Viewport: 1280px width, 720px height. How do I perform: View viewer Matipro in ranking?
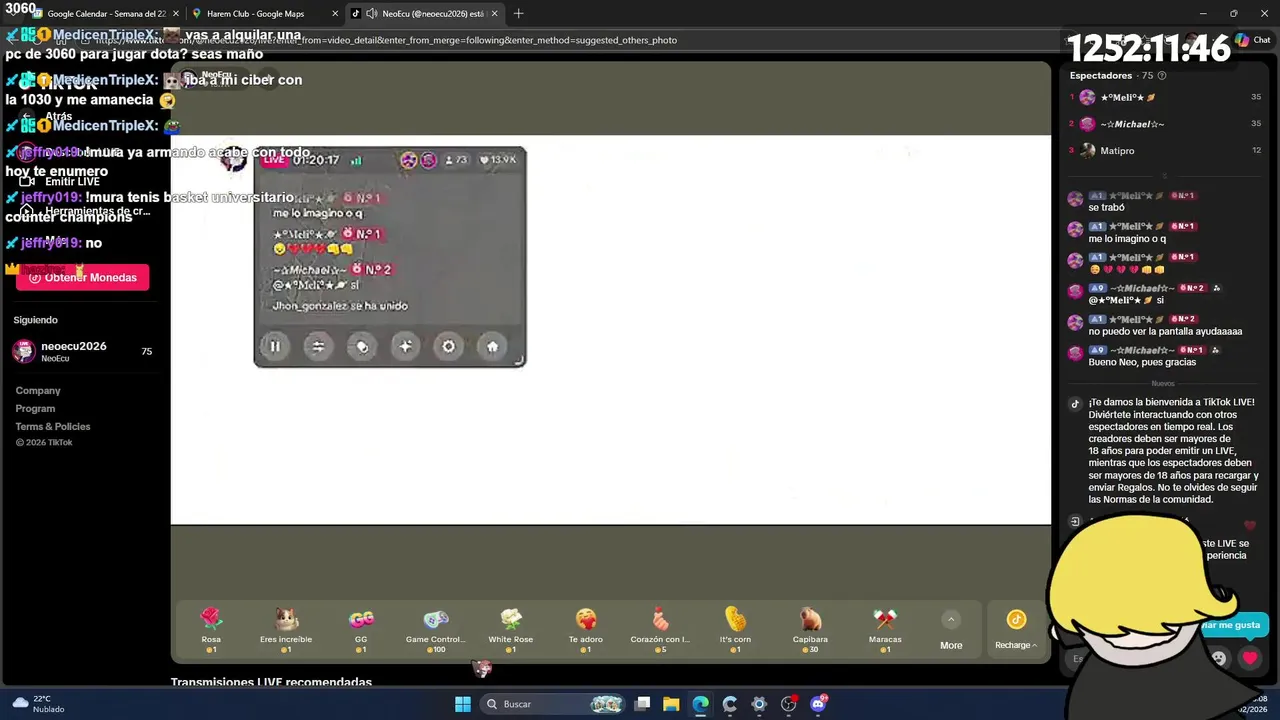pyautogui.click(x=1165, y=151)
